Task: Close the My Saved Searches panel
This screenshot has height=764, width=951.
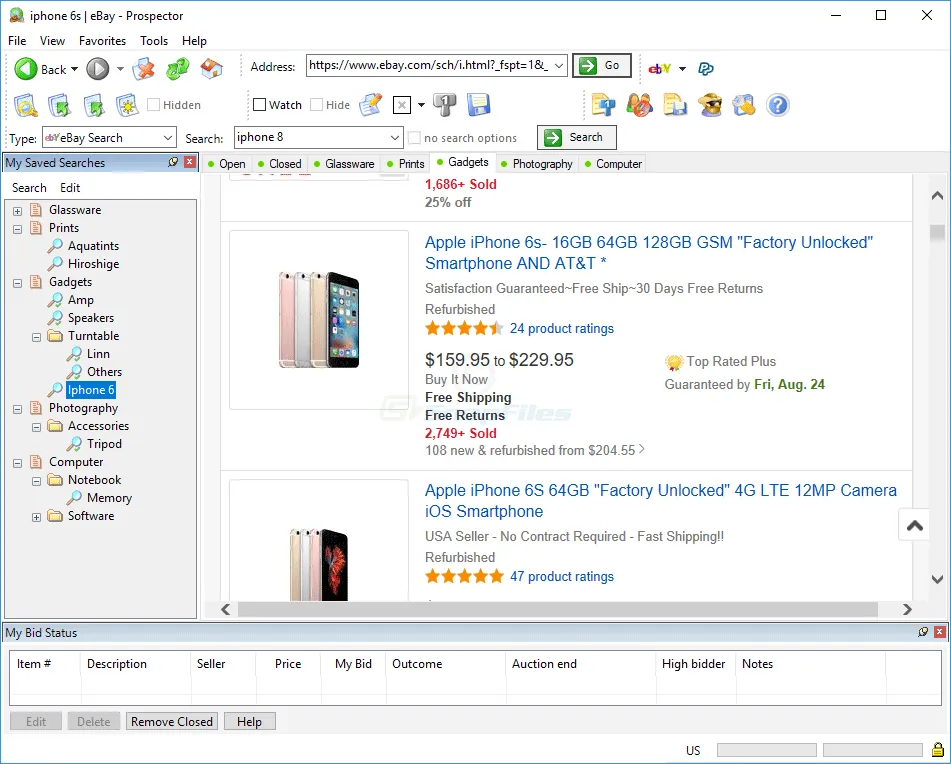Action: click(190, 162)
